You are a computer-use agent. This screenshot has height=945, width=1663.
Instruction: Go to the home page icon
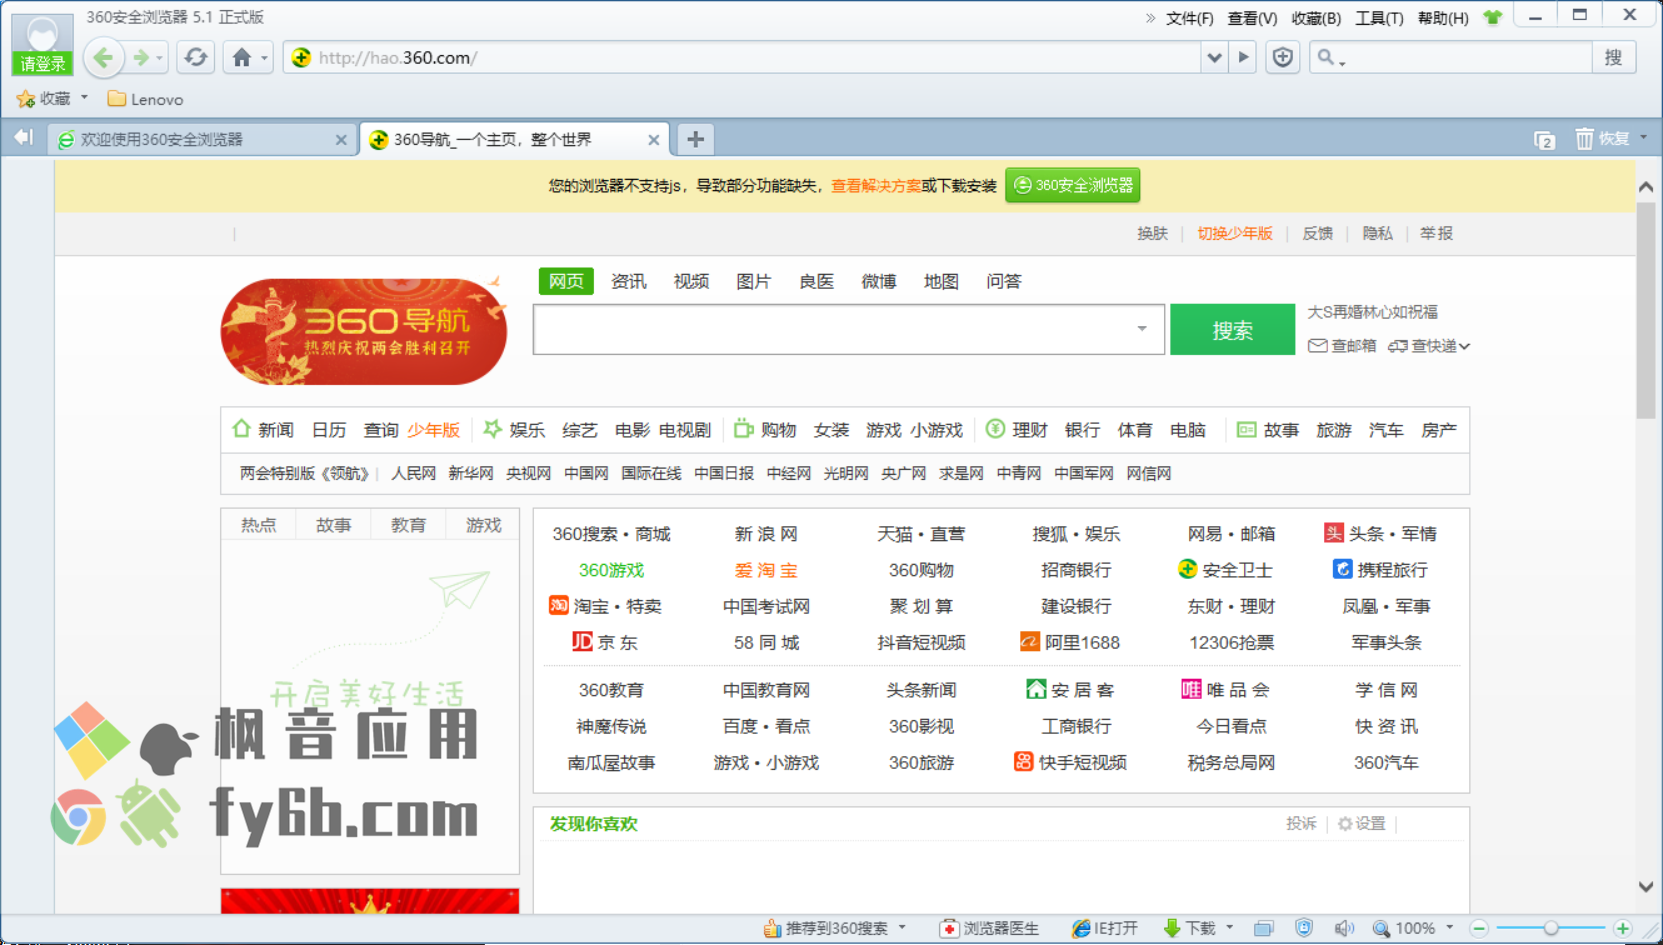coord(242,58)
